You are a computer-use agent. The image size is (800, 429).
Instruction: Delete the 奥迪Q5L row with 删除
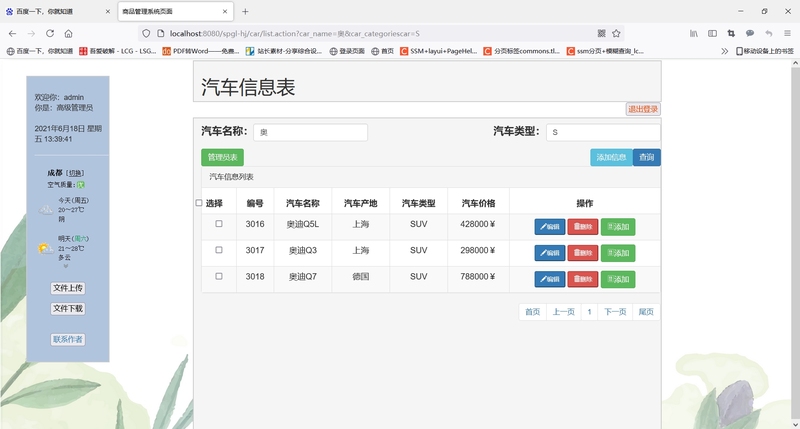[583, 227]
